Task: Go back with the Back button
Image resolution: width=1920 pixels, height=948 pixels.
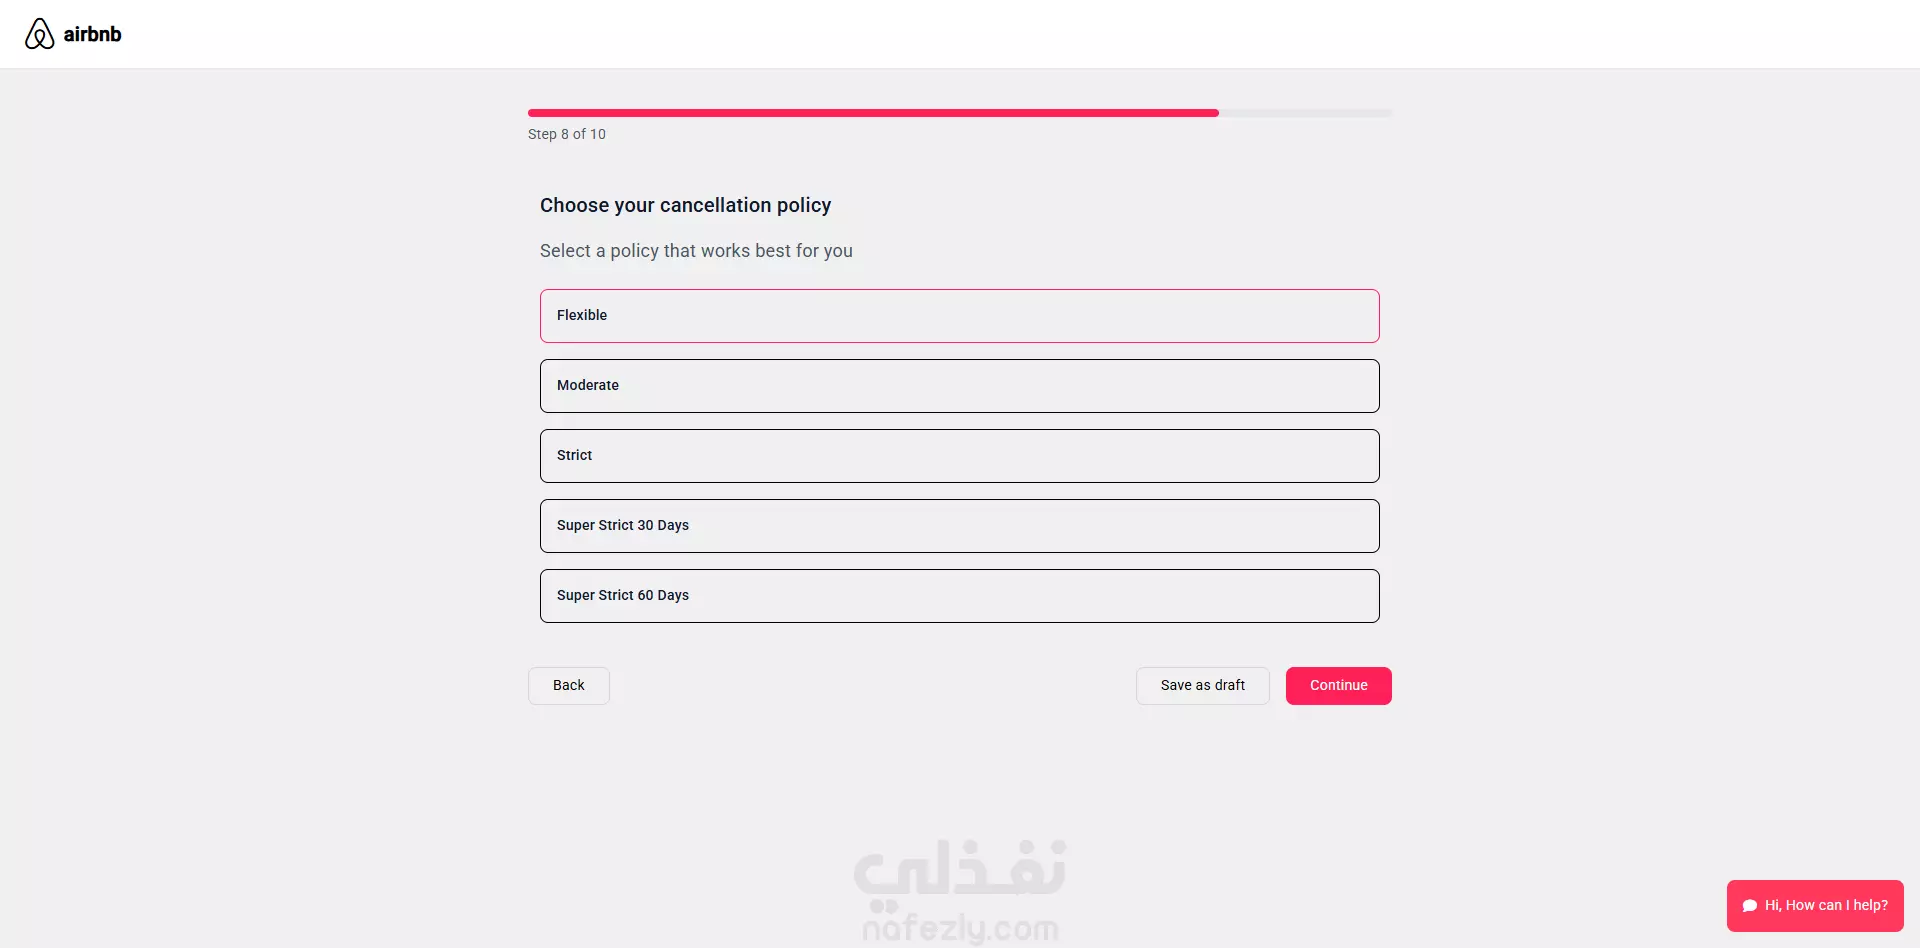Action: pyautogui.click(x=568, y=686)
